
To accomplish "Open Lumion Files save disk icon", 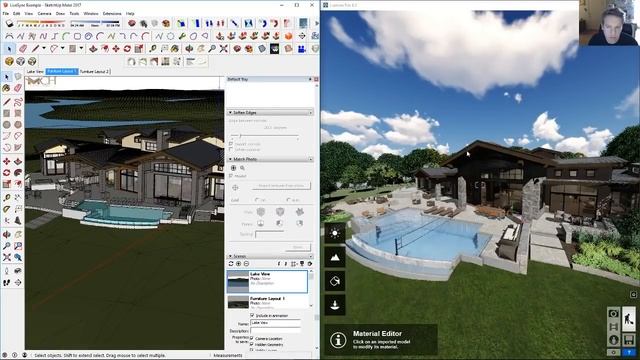I will coord(629,340).
